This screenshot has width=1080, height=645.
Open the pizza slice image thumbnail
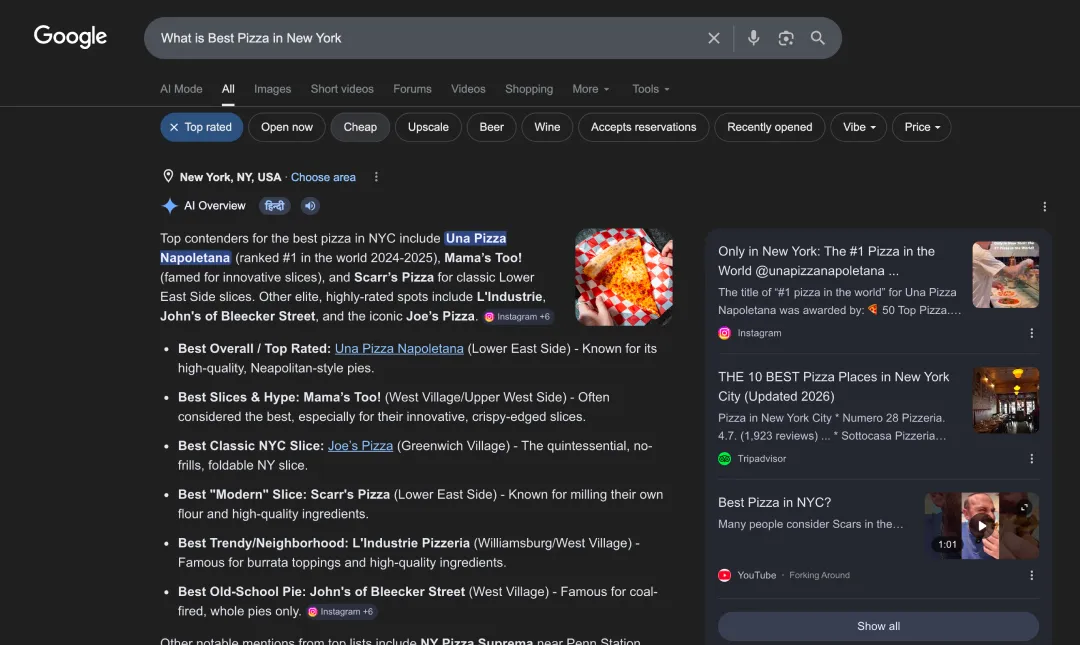click(623, 277)
